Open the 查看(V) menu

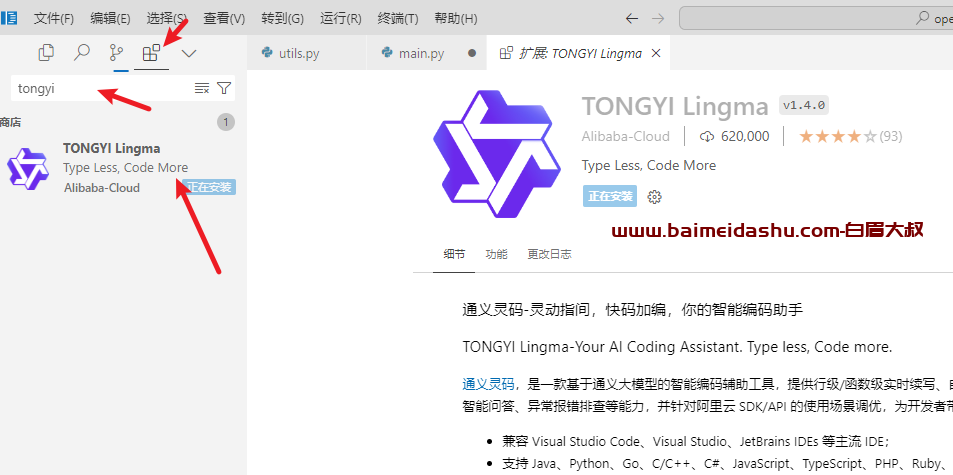[x=224, y=18]
